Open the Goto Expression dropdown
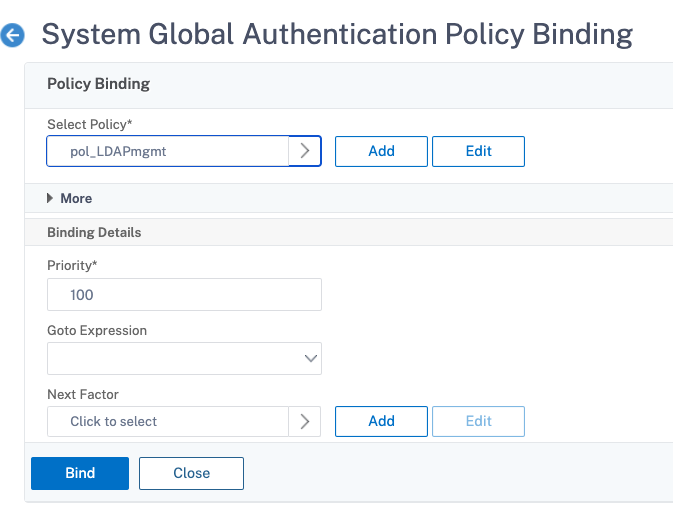This screenshot has height=509, width=673. tap(184, 358)
